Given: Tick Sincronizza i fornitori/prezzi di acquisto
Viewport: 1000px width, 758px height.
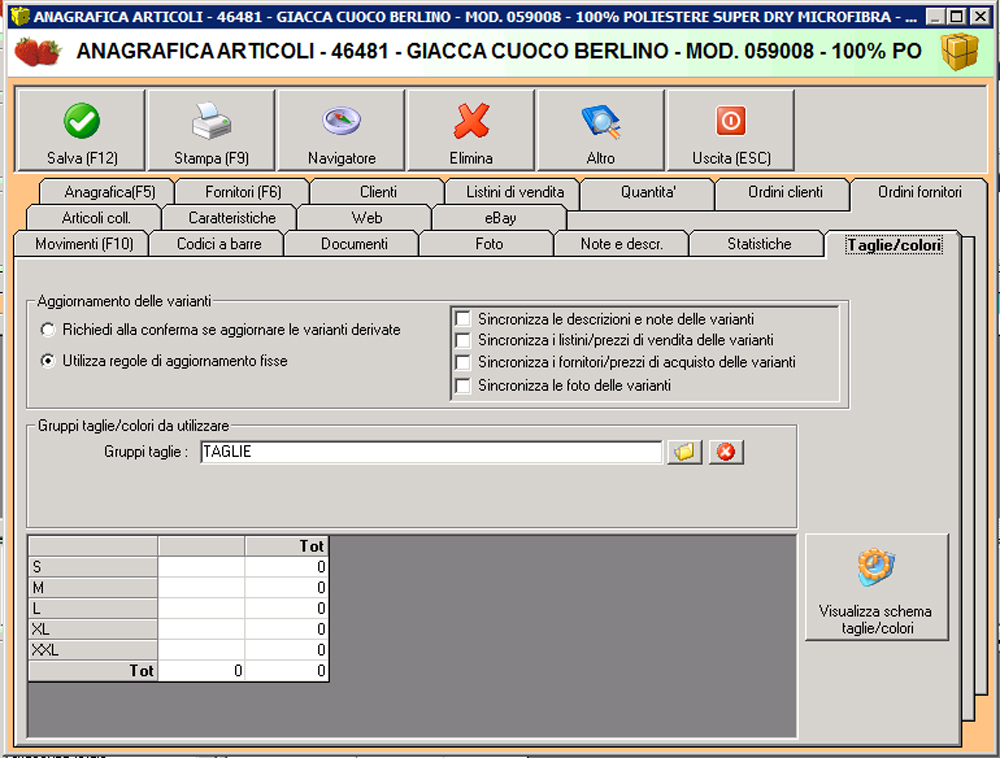Looking at the screenshot, I should [463, 363].
